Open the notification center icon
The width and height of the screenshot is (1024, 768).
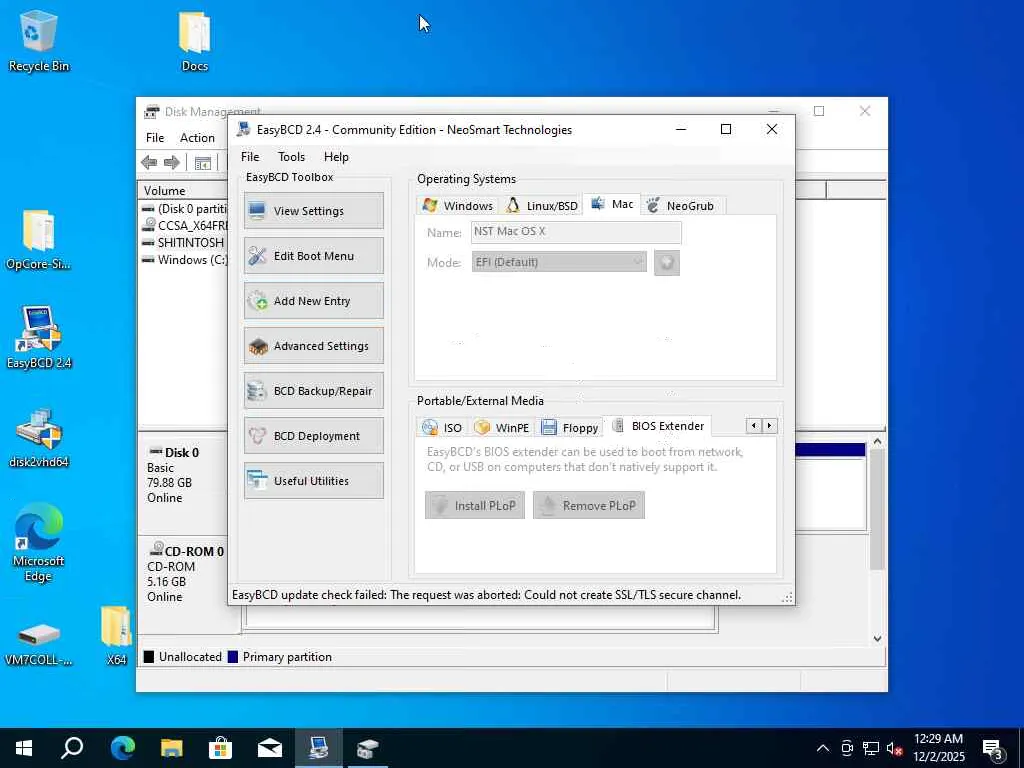coord(993,749)
